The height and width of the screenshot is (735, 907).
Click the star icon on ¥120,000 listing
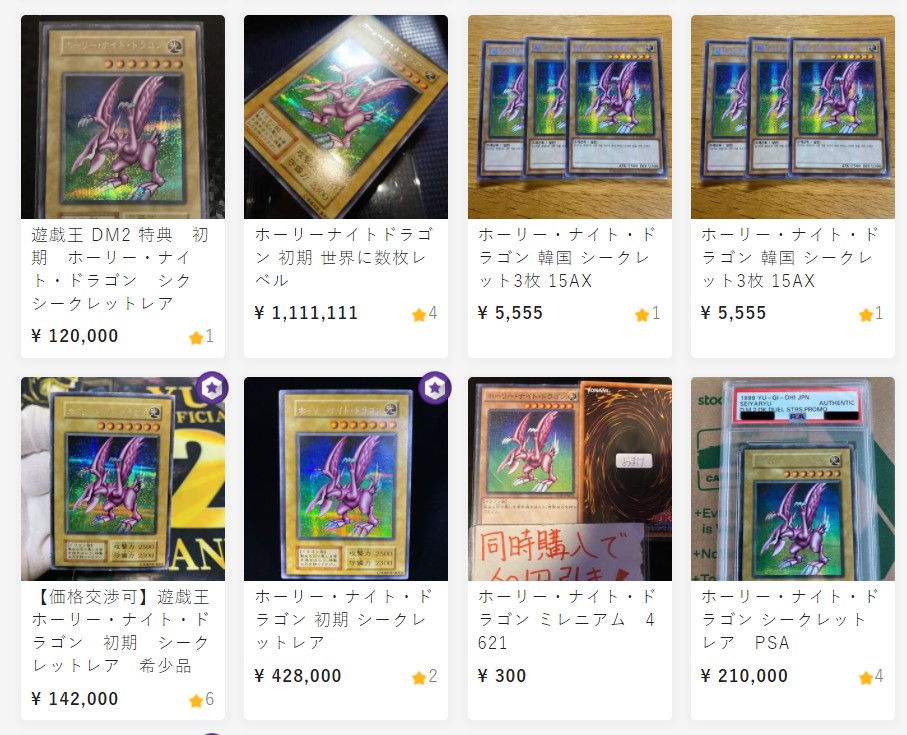[196, 338]
